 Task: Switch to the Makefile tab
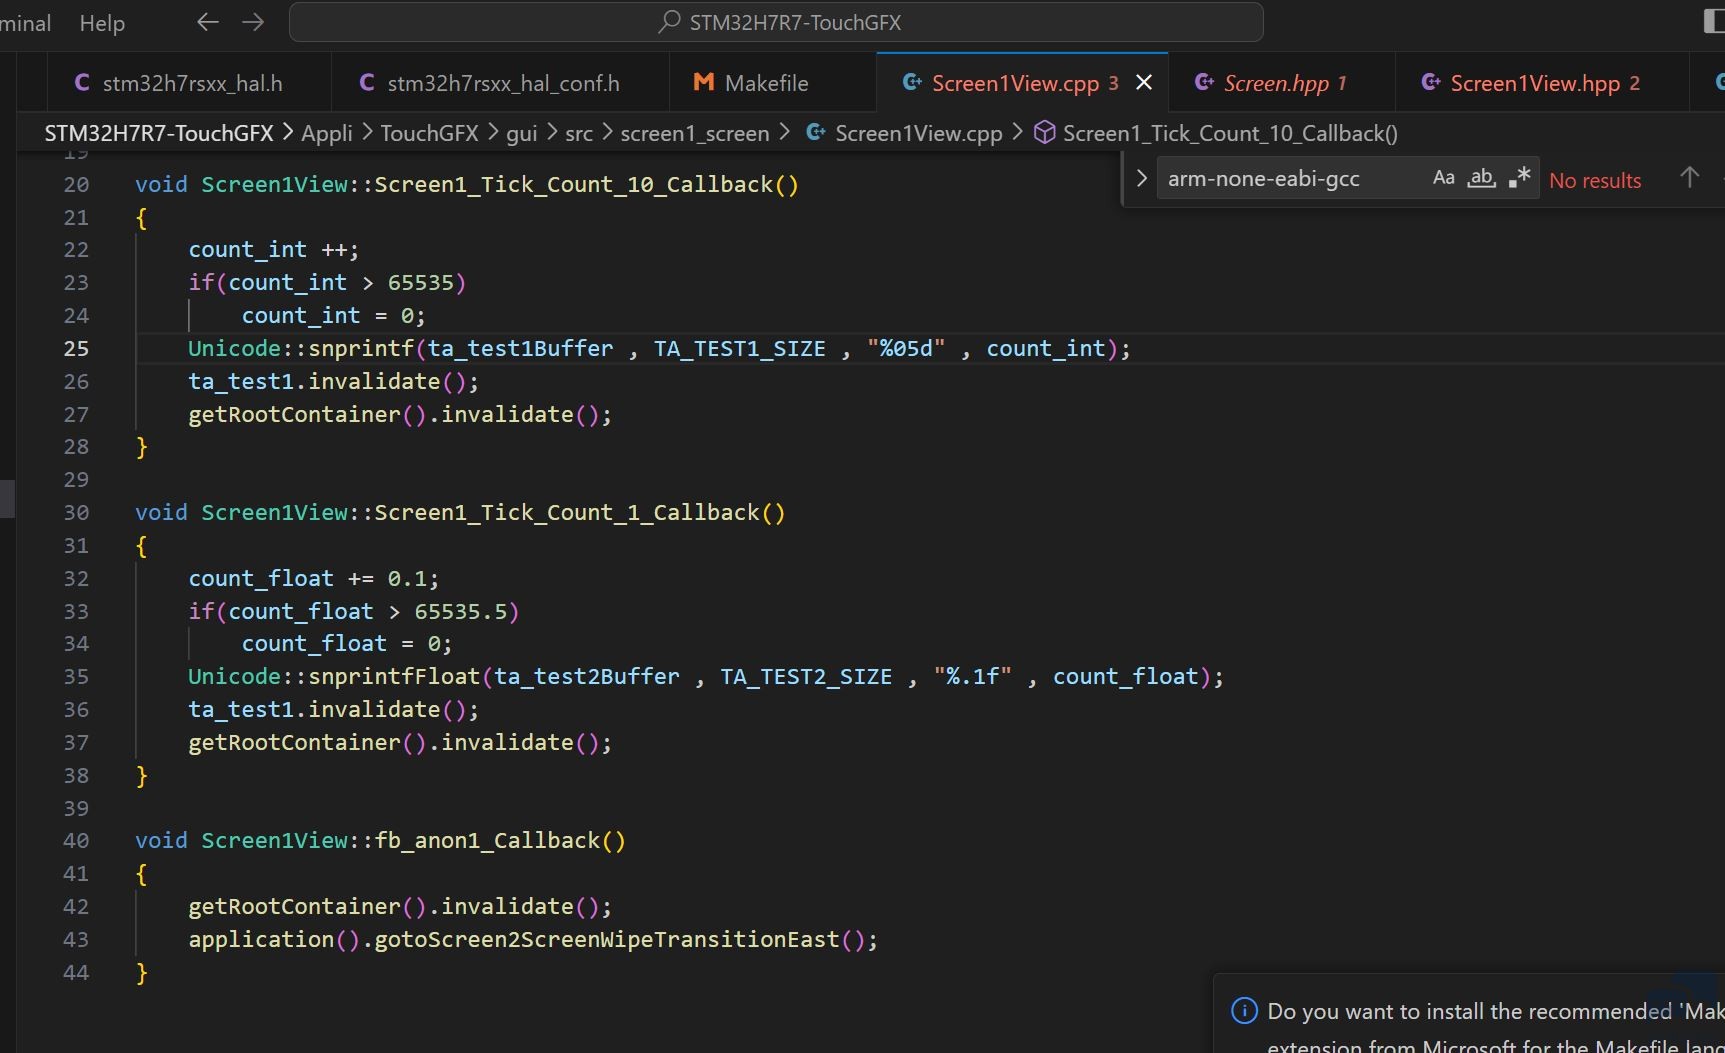(x=751, y=83)
